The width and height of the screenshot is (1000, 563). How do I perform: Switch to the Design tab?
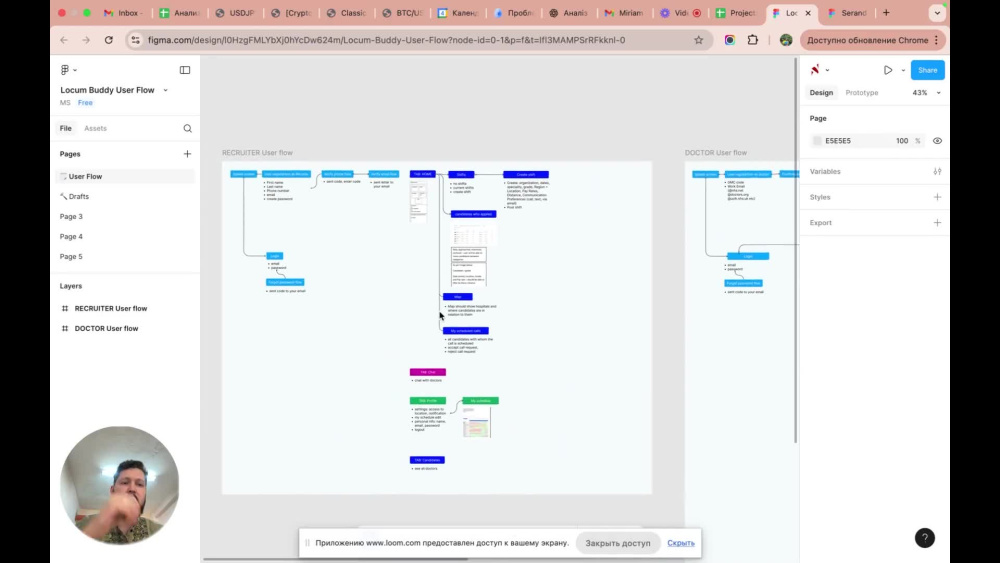(x=821, y=92)
